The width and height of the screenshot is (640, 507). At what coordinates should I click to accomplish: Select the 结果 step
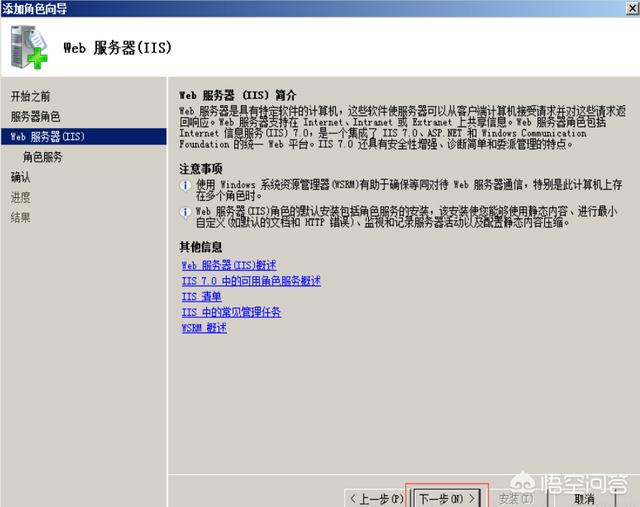(x=20, y=218)
